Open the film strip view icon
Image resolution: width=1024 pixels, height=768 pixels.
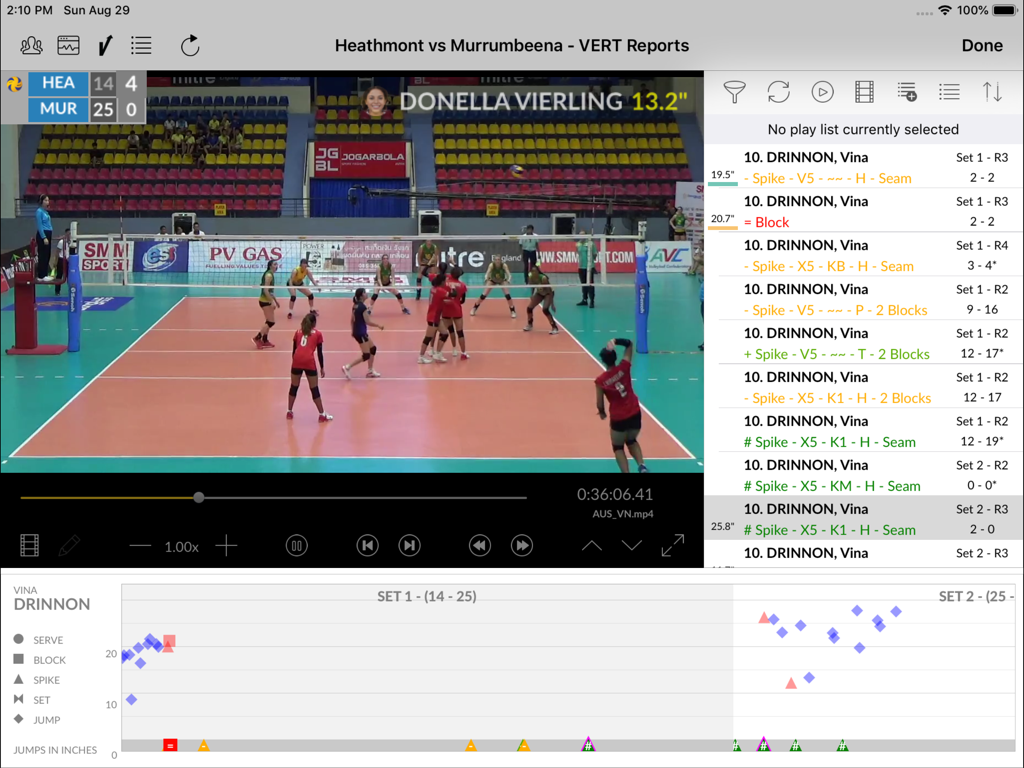point(864,91)
